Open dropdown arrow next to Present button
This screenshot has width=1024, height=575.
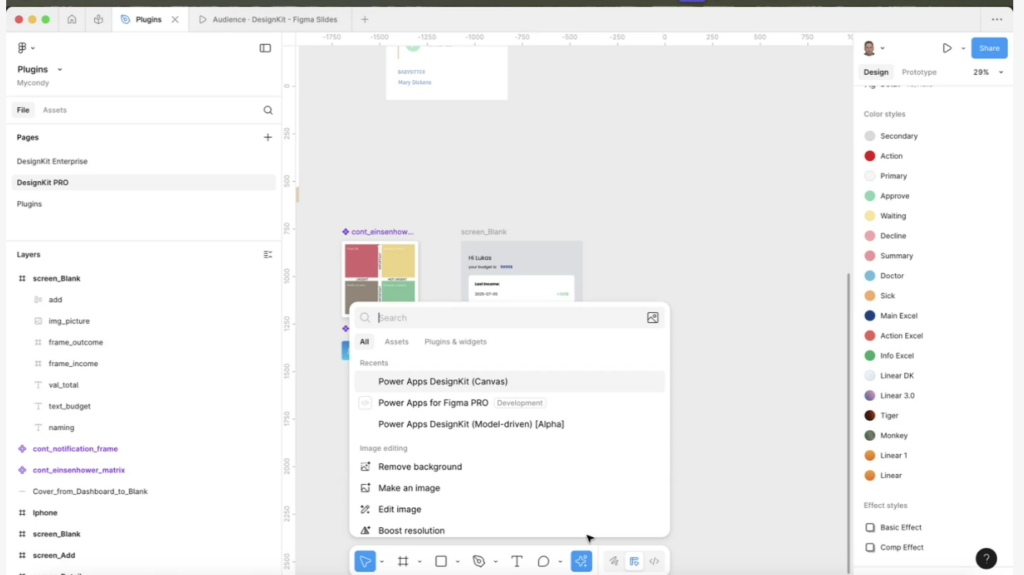pyautogui.click(x=963, y=48)
